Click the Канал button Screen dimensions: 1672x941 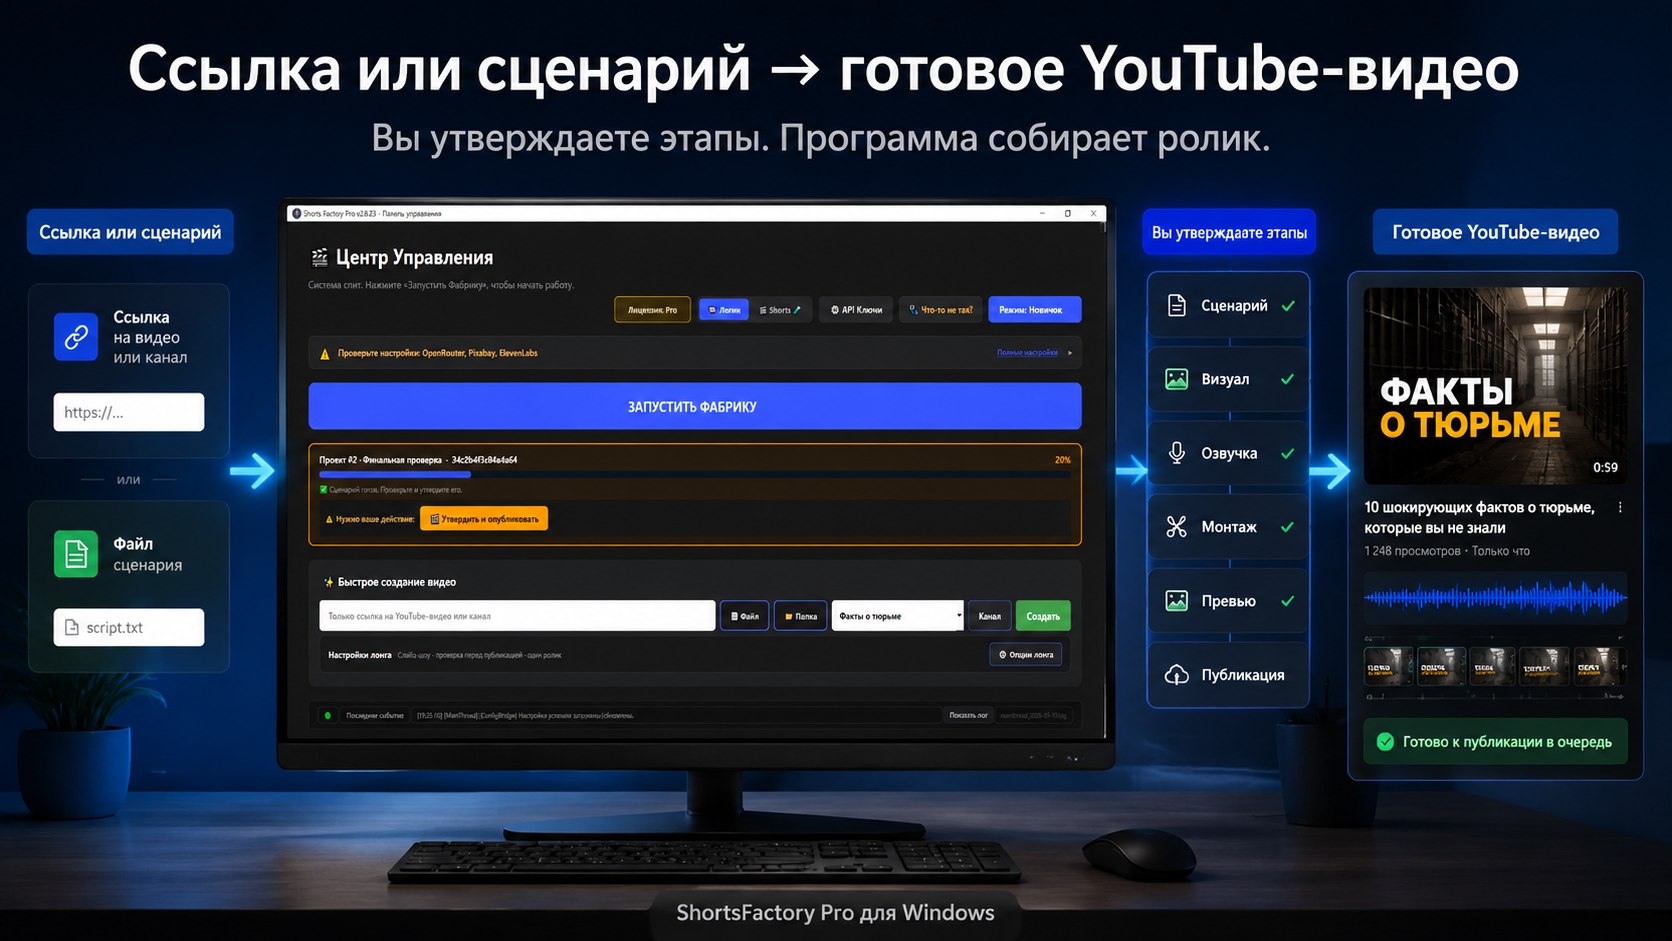click(x=990, y=616)
